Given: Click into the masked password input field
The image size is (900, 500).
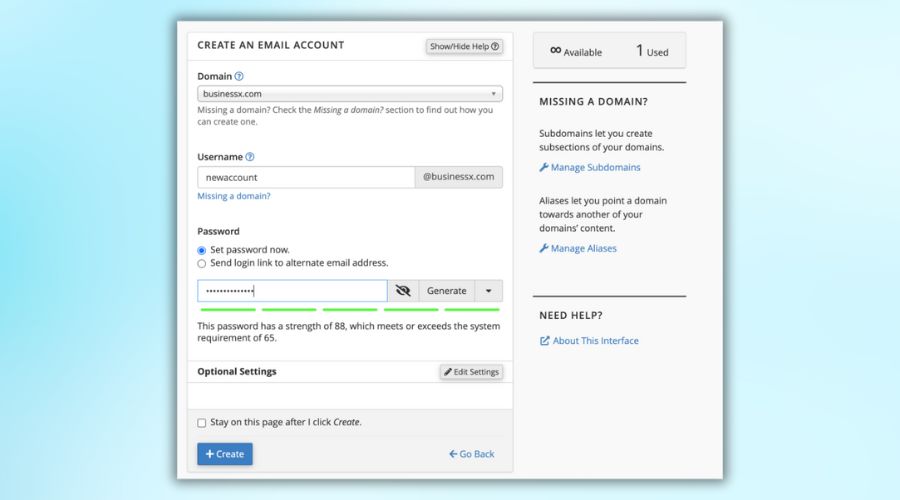Looking at the screenshot, I should 292,290.
